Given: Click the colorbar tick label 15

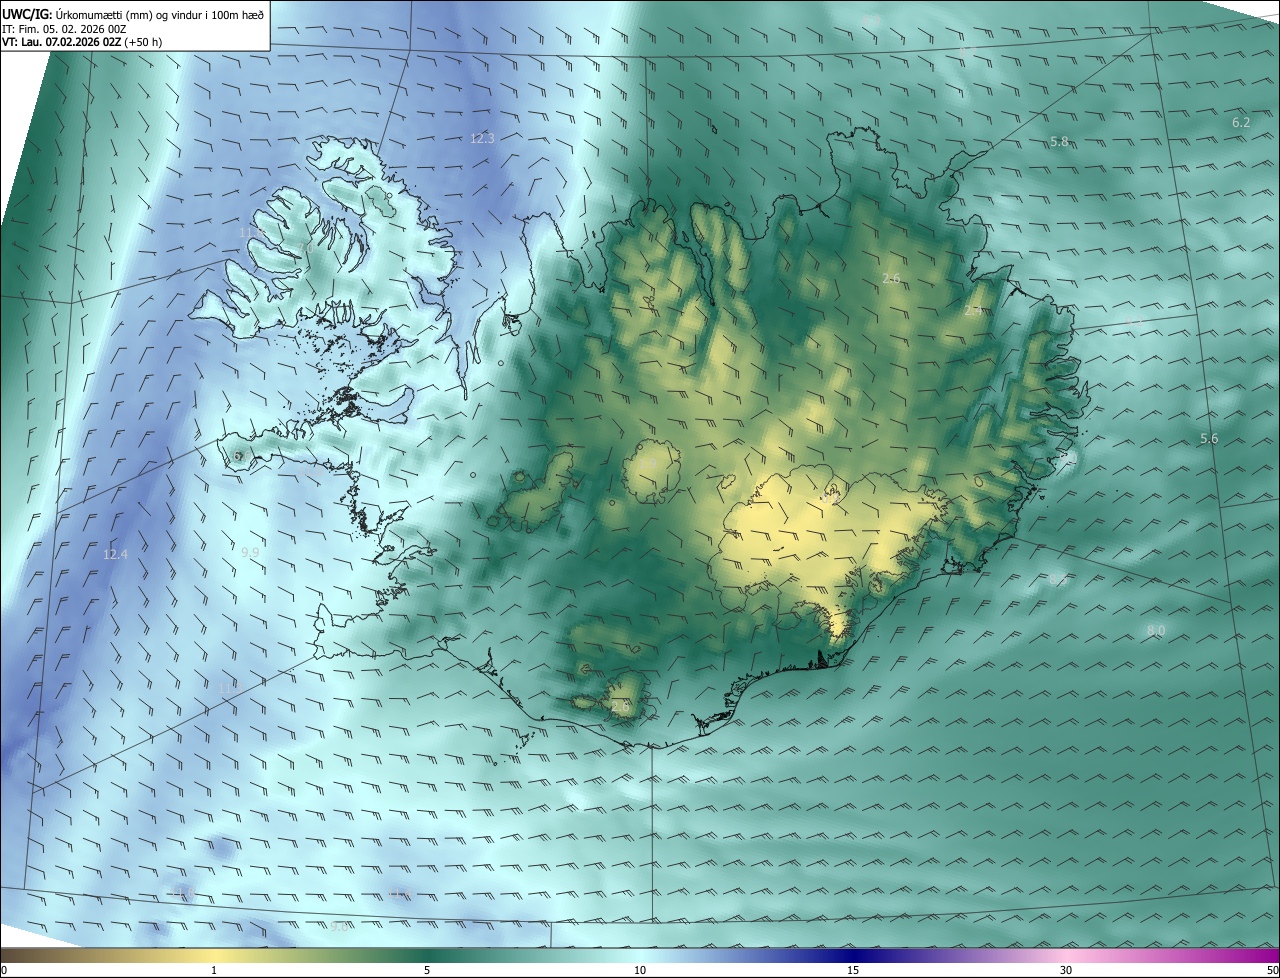Looking at the screenshot, I should coord(853,970).
